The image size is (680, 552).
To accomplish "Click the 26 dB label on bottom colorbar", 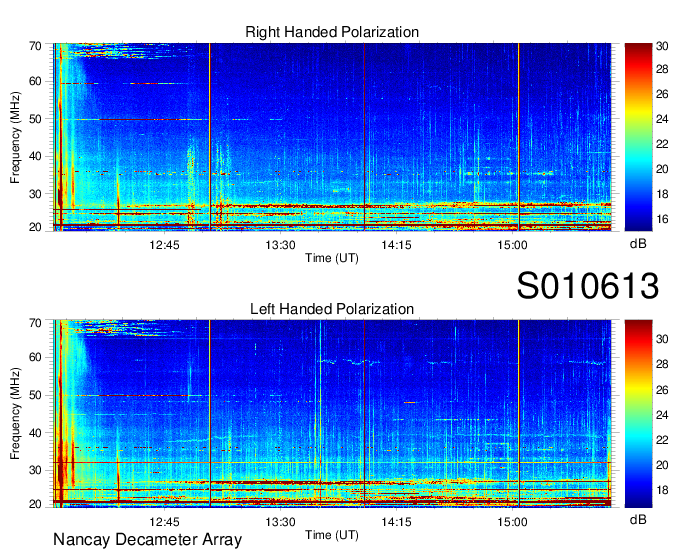I will (662, 390).
